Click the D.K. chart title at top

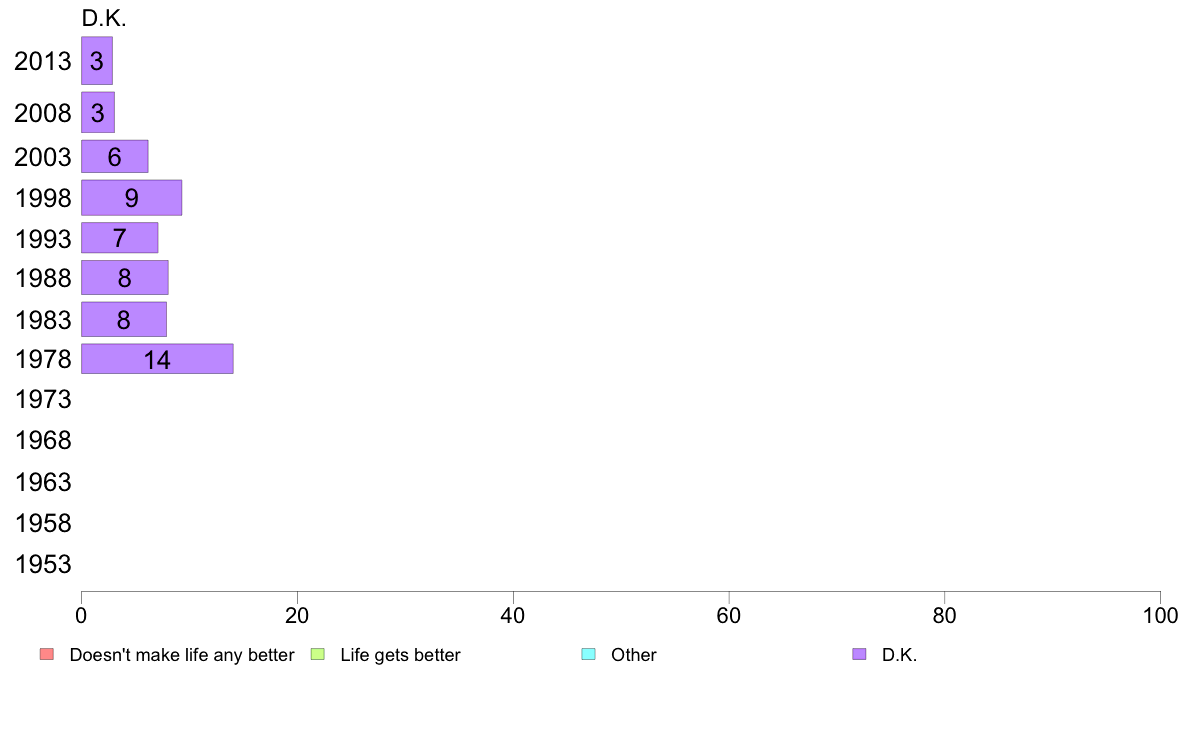[x=104, y=18]
